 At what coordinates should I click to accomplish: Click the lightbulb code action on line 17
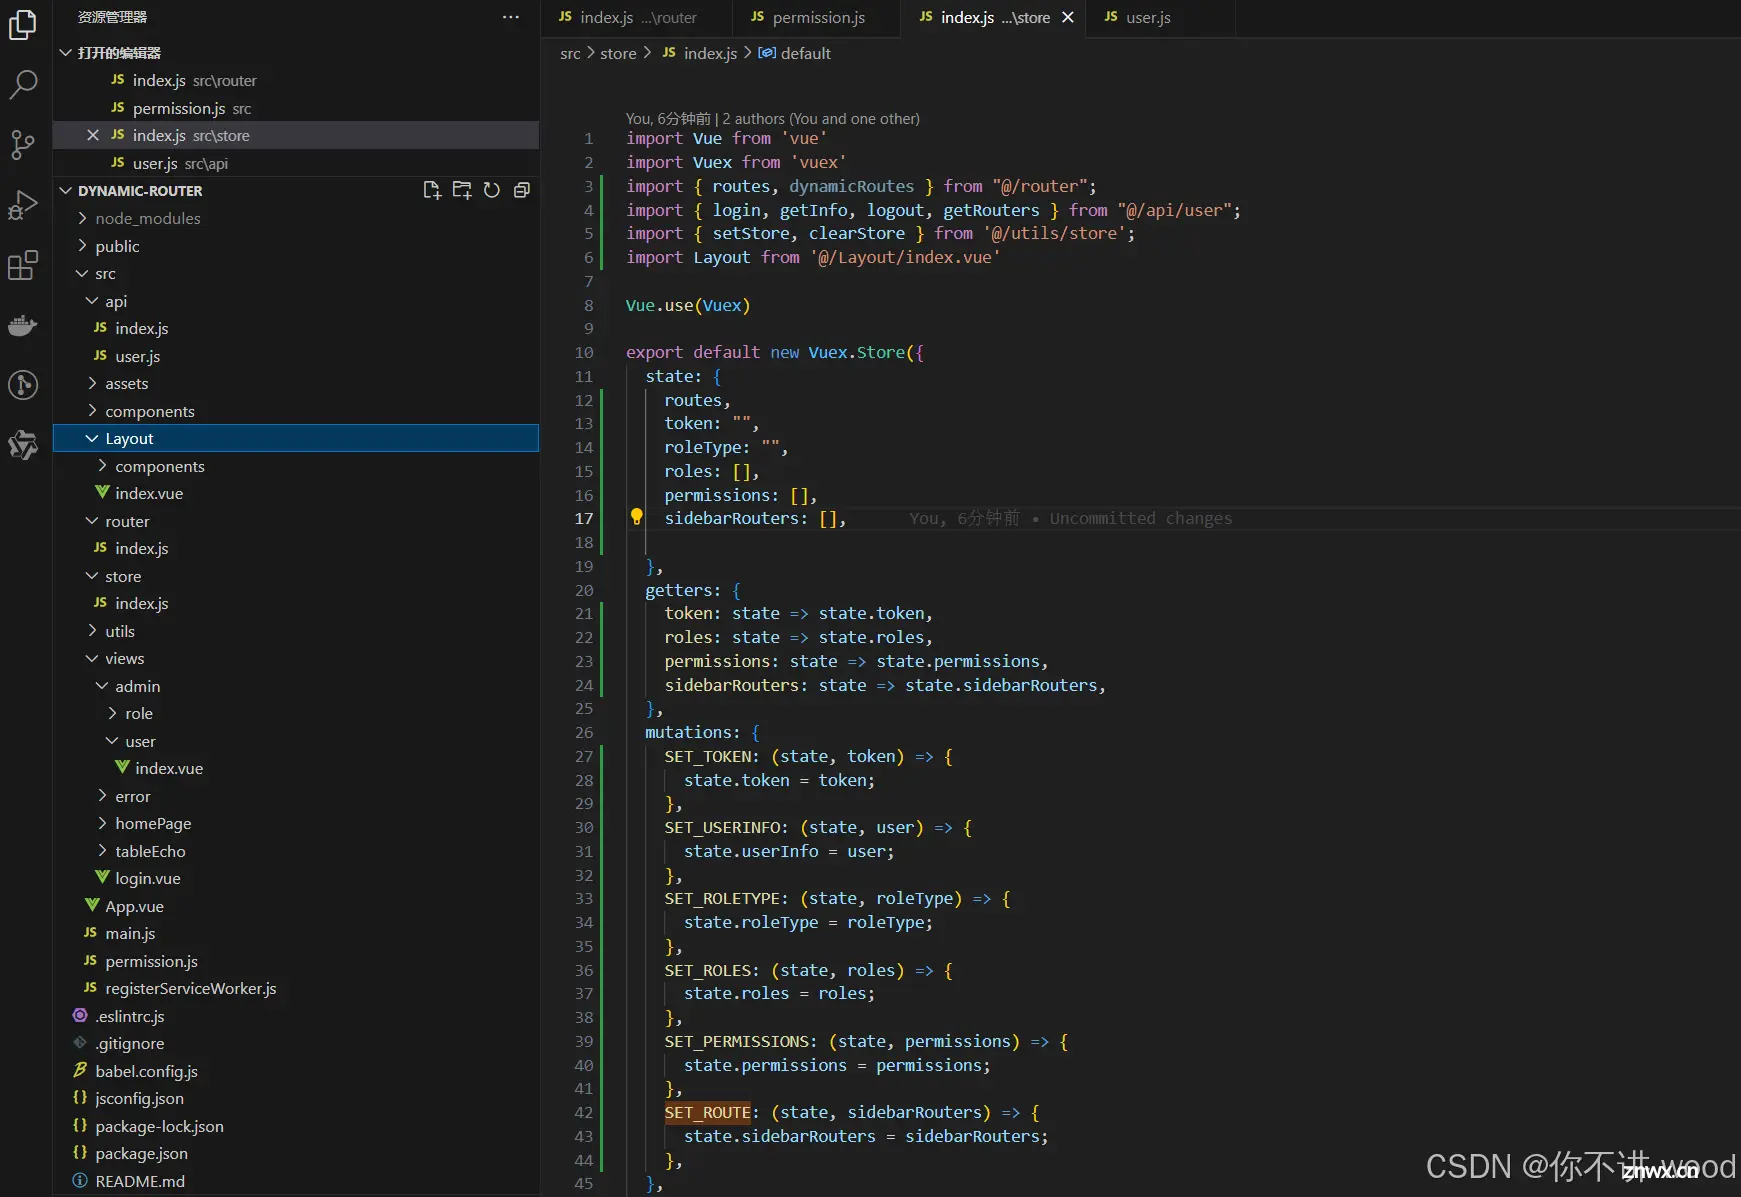click(x=636, y=517)
